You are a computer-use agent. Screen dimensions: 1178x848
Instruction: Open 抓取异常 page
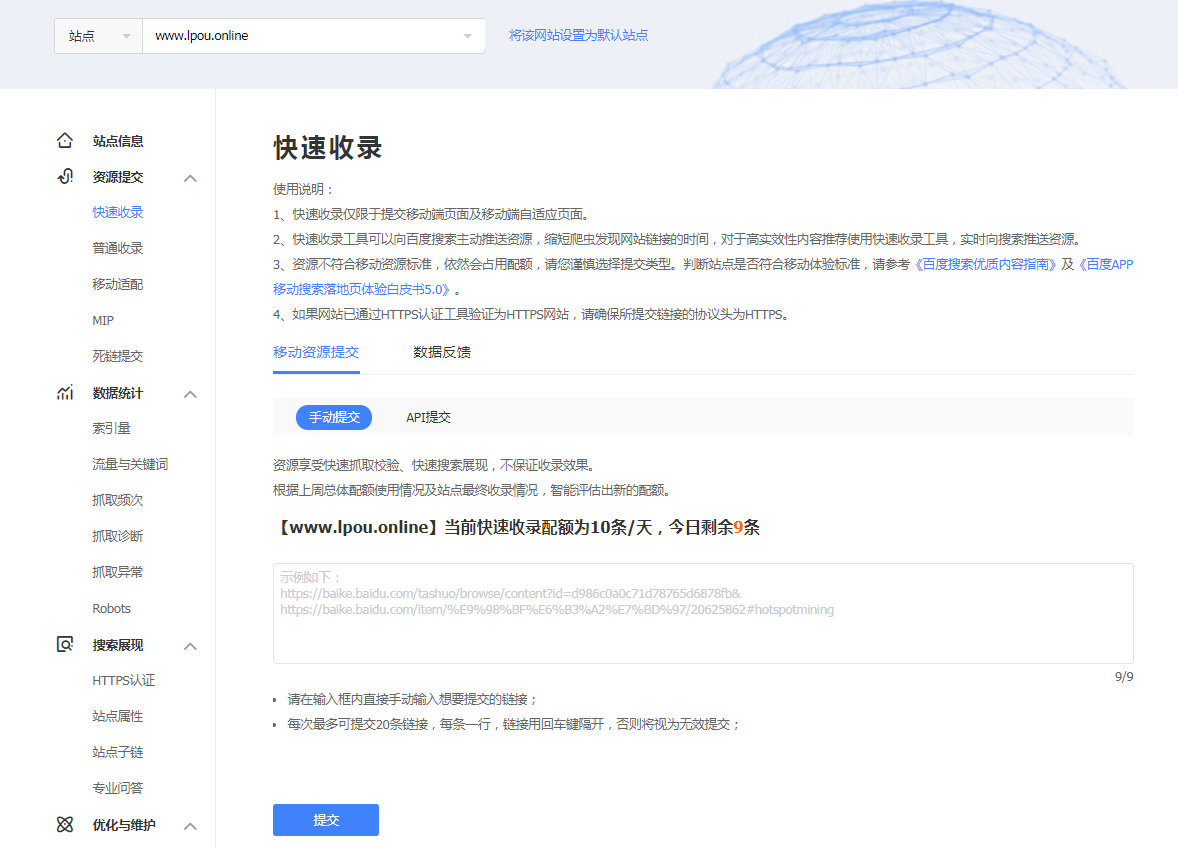point(118,572)
